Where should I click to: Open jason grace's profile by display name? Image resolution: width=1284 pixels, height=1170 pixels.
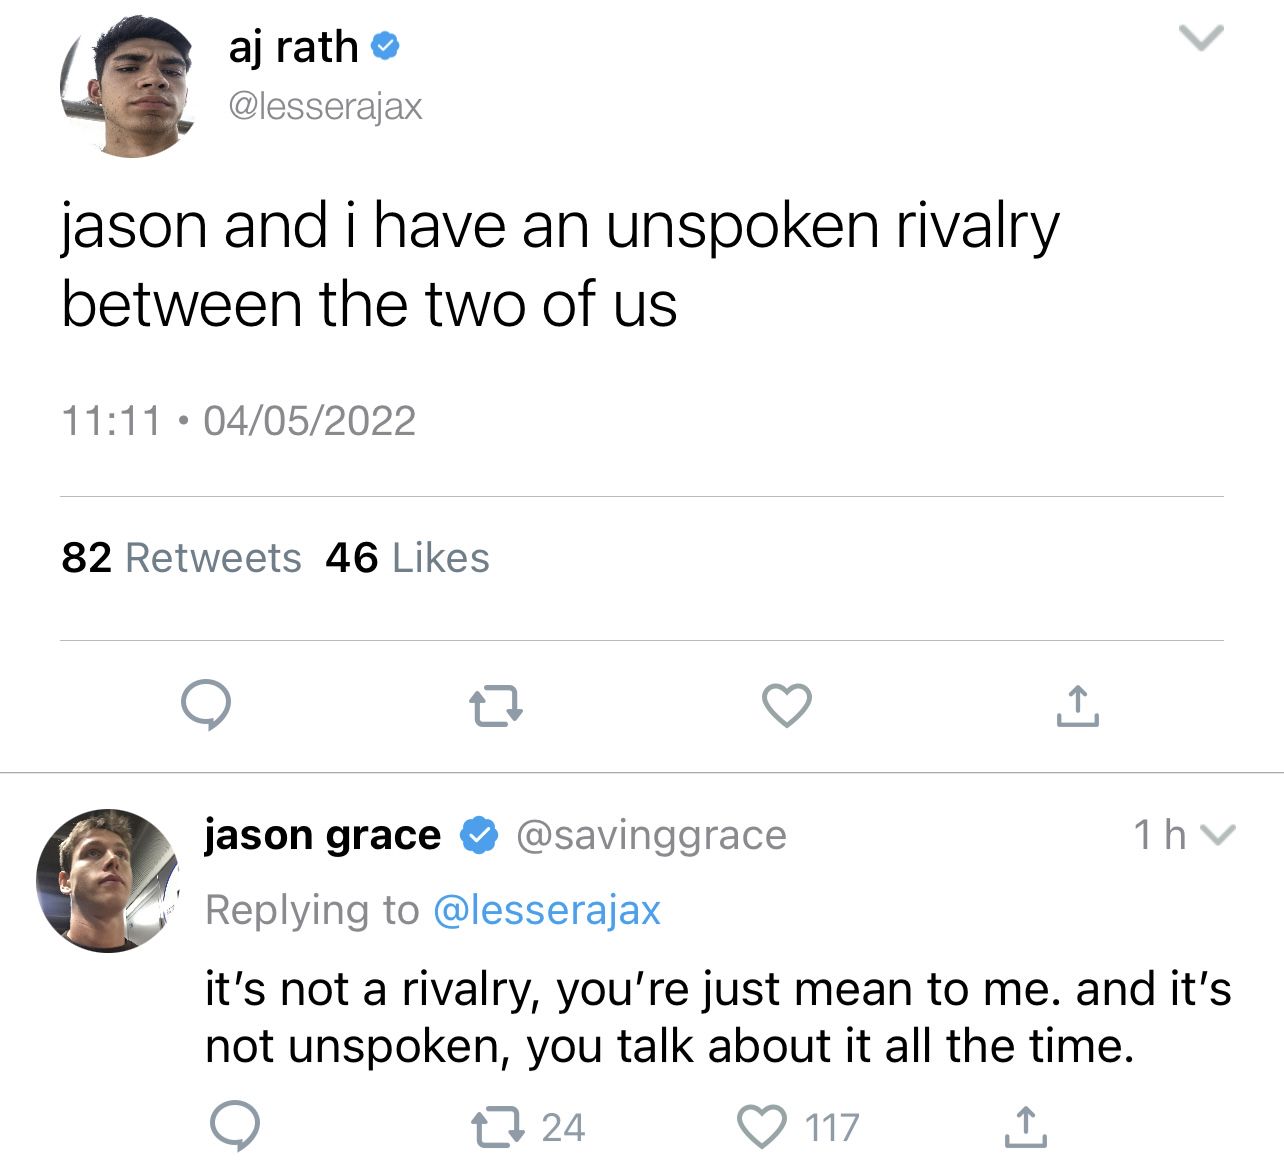coord(322,834)
